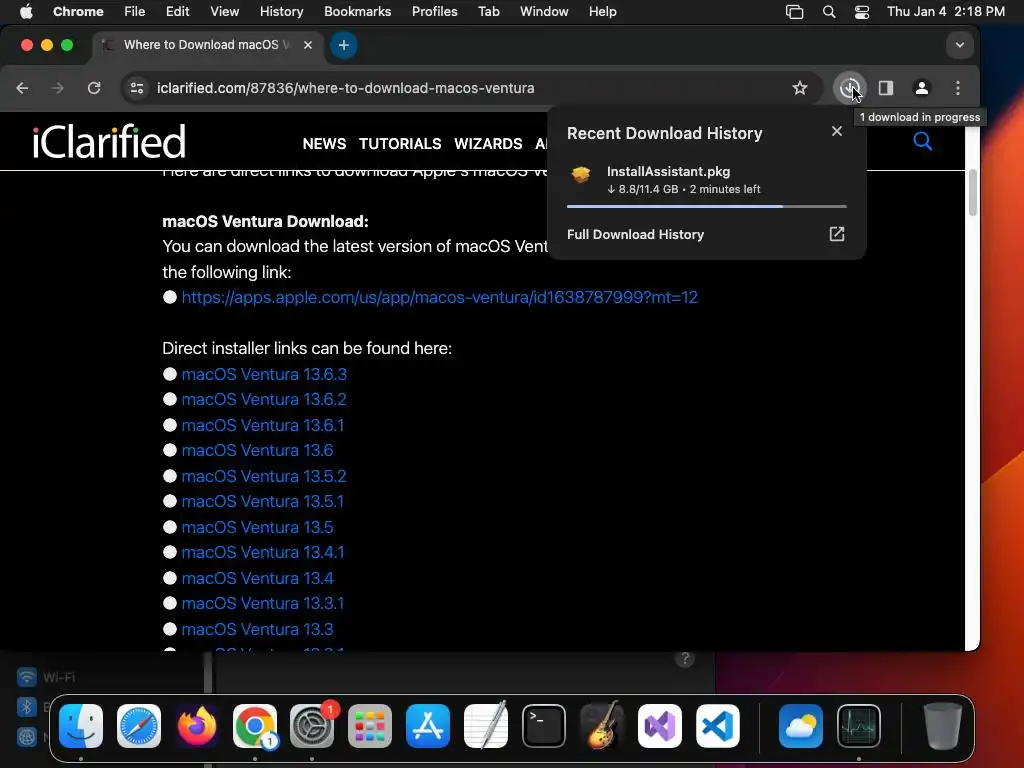Download macOS Ventura 13.6.3
1024x768 pixels.
click(x=264, y=374)
